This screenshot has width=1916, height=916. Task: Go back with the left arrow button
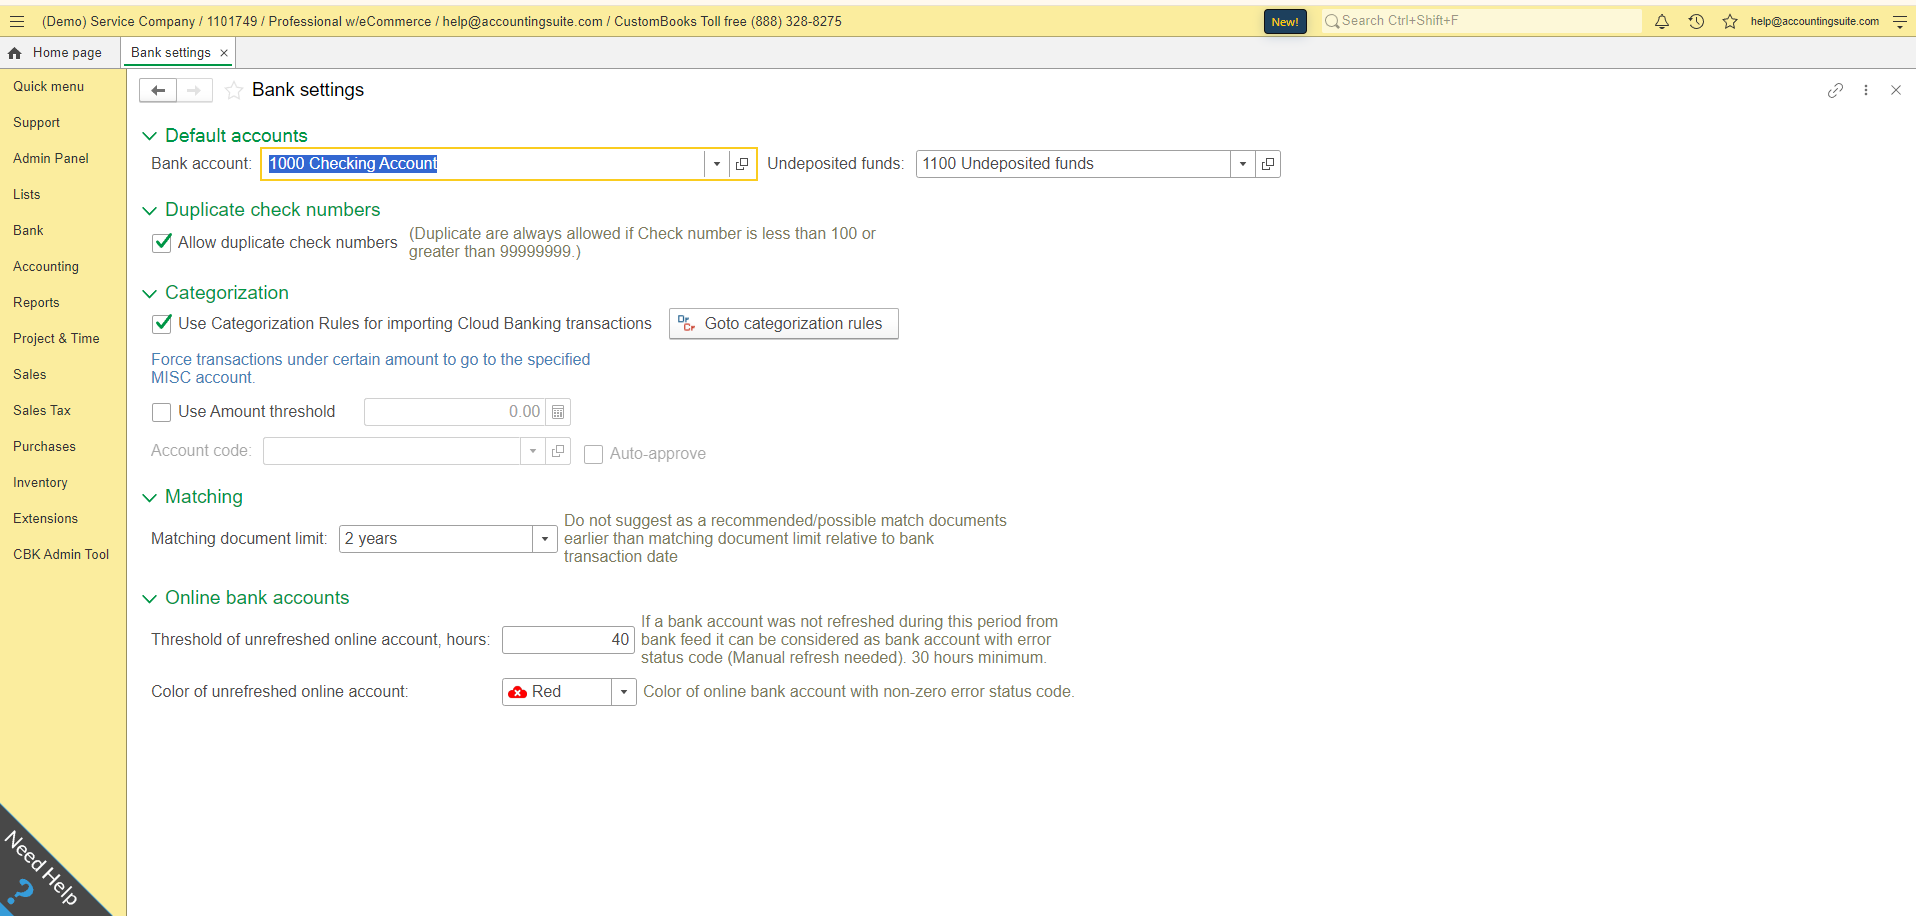(158, 91)
